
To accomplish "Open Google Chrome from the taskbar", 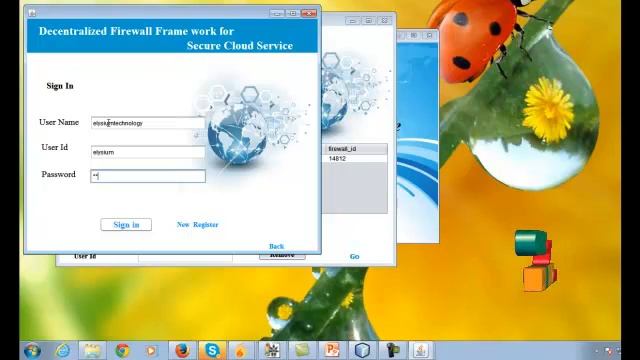I will (x=122, y=351).
